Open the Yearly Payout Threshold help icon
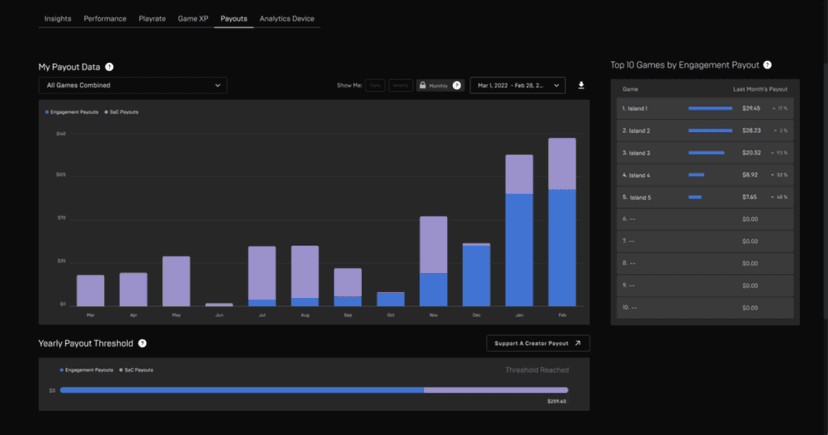This screenshot has height=435, width=828. [x=143, y=343]
